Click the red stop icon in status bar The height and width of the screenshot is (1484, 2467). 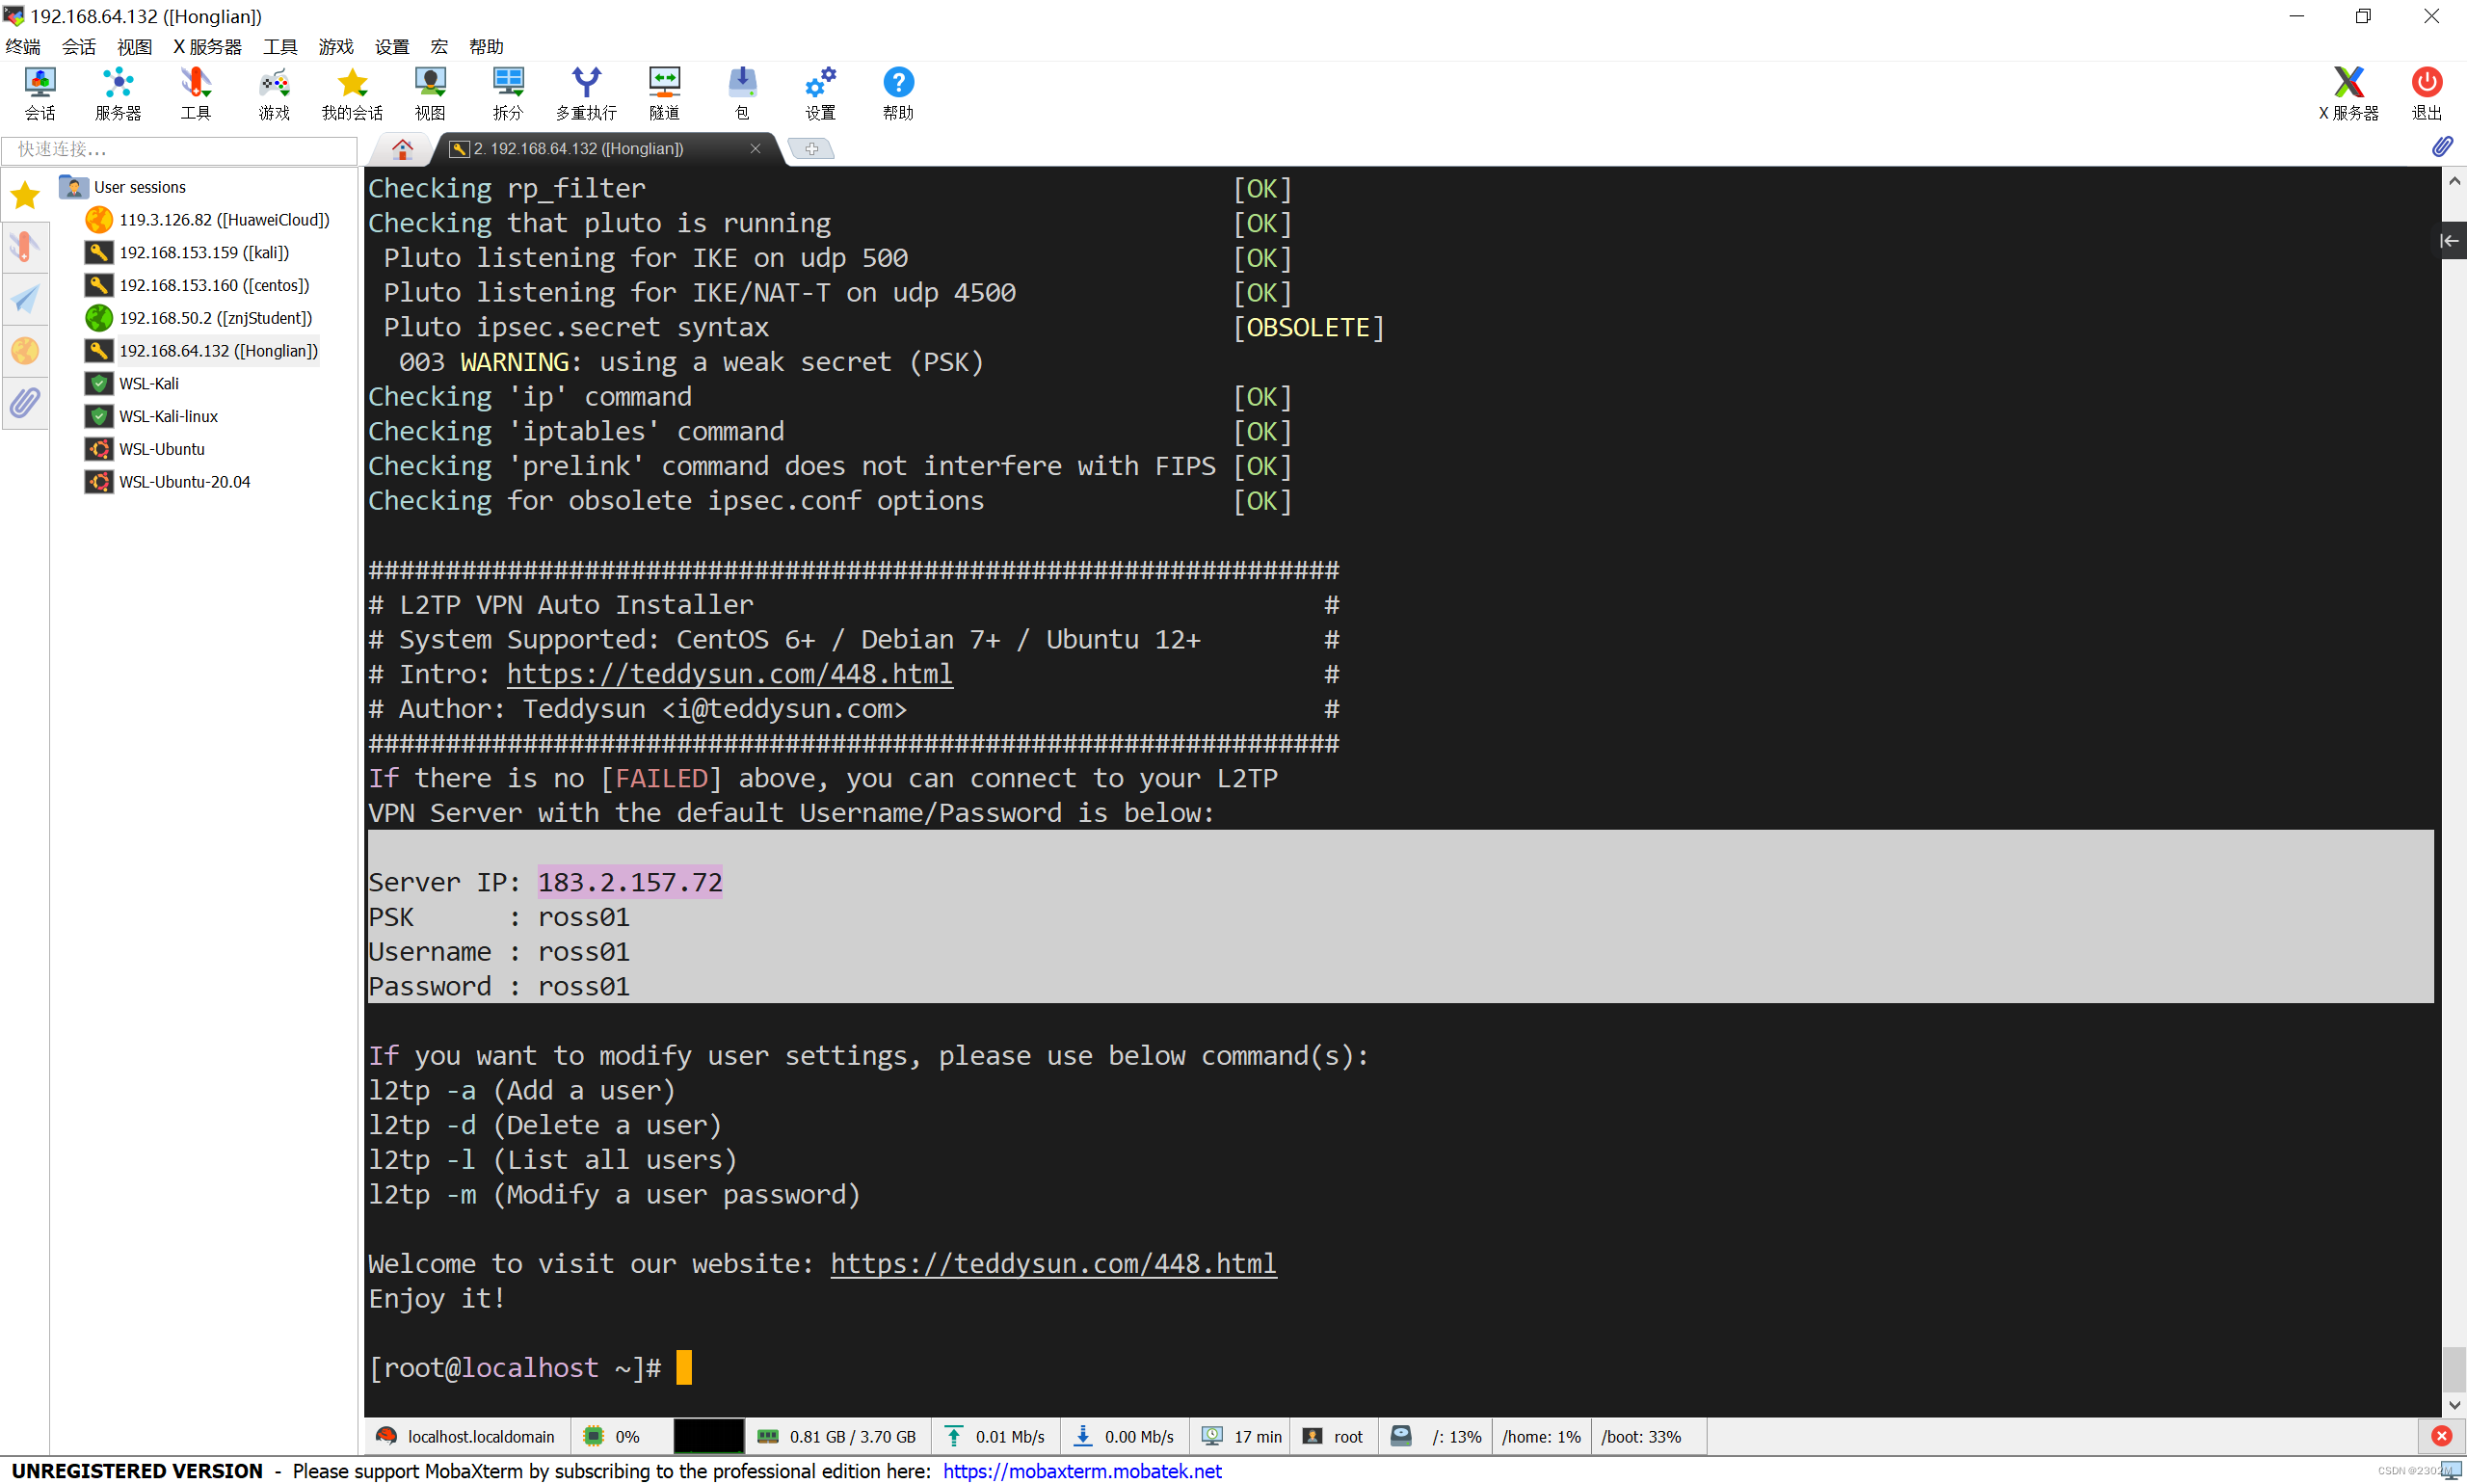click(x=2441, y=1436)
